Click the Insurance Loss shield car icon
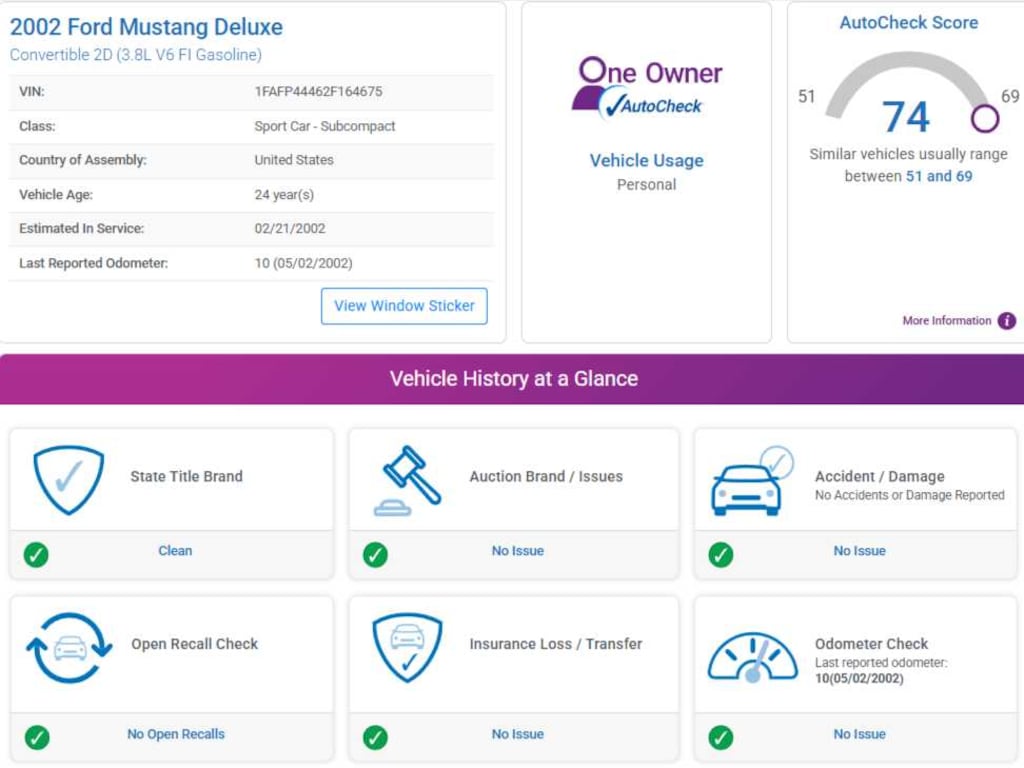Image resolution: width=1024 pixels, height=768 pixels. tap(407, 647)
